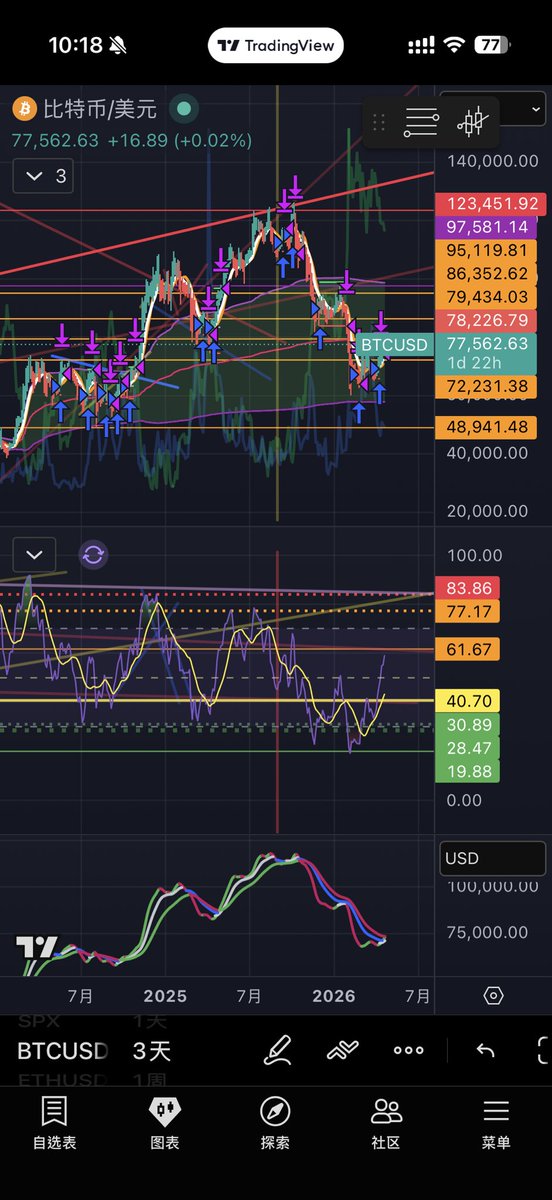
Task: Tap the silent bell status icon
Action: [x=118, y=45]
